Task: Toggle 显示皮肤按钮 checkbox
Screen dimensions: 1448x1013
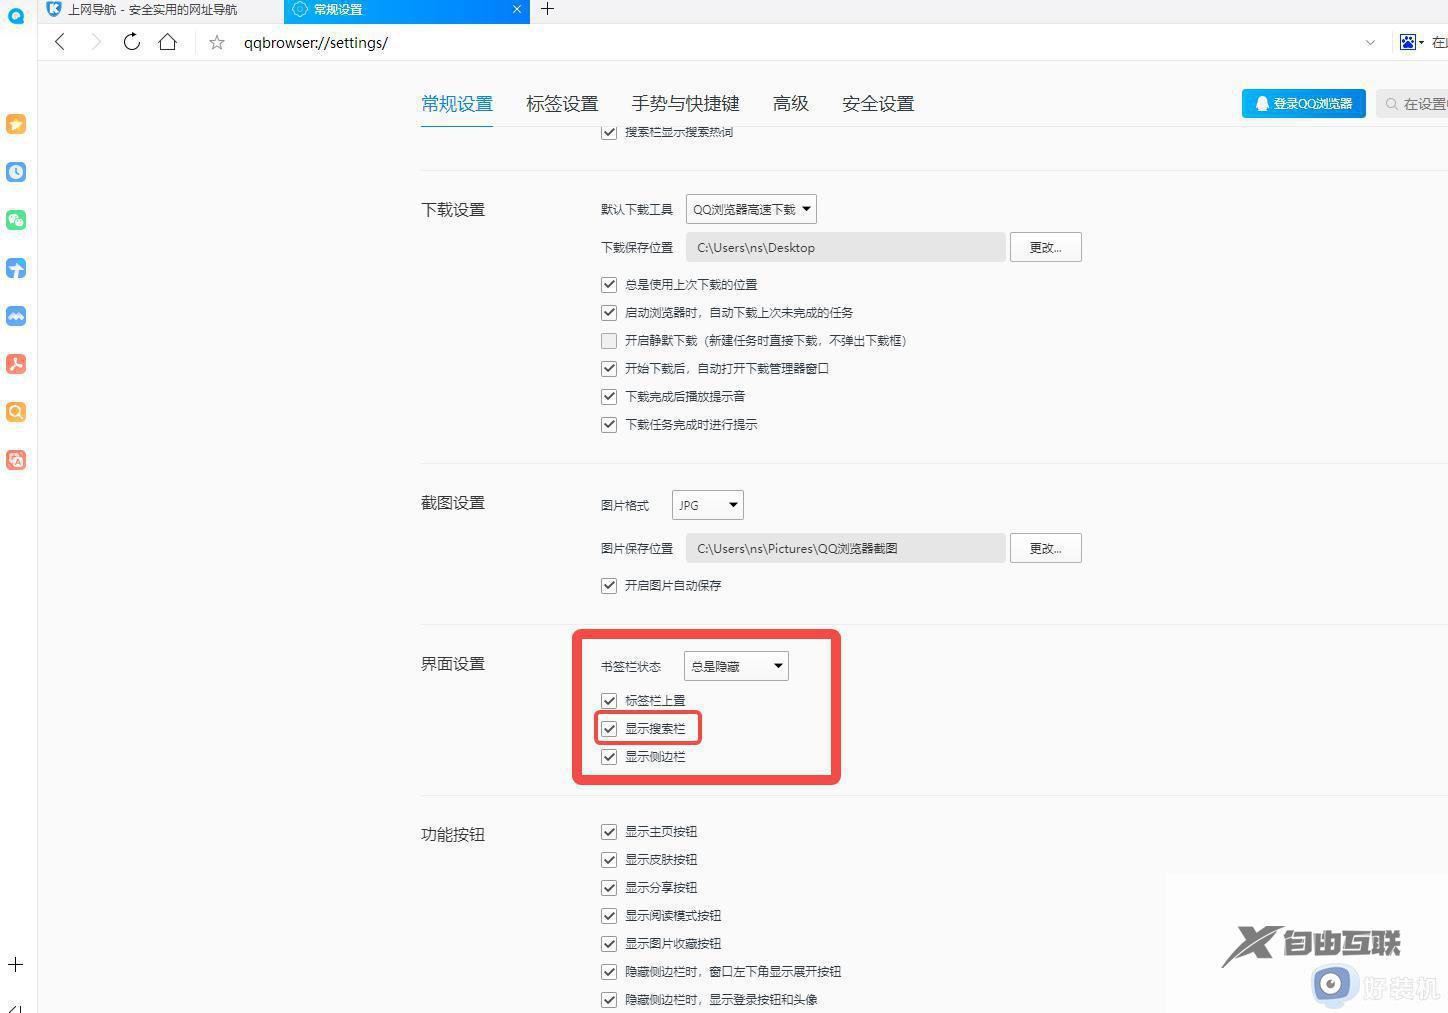Action: point(609,860)
